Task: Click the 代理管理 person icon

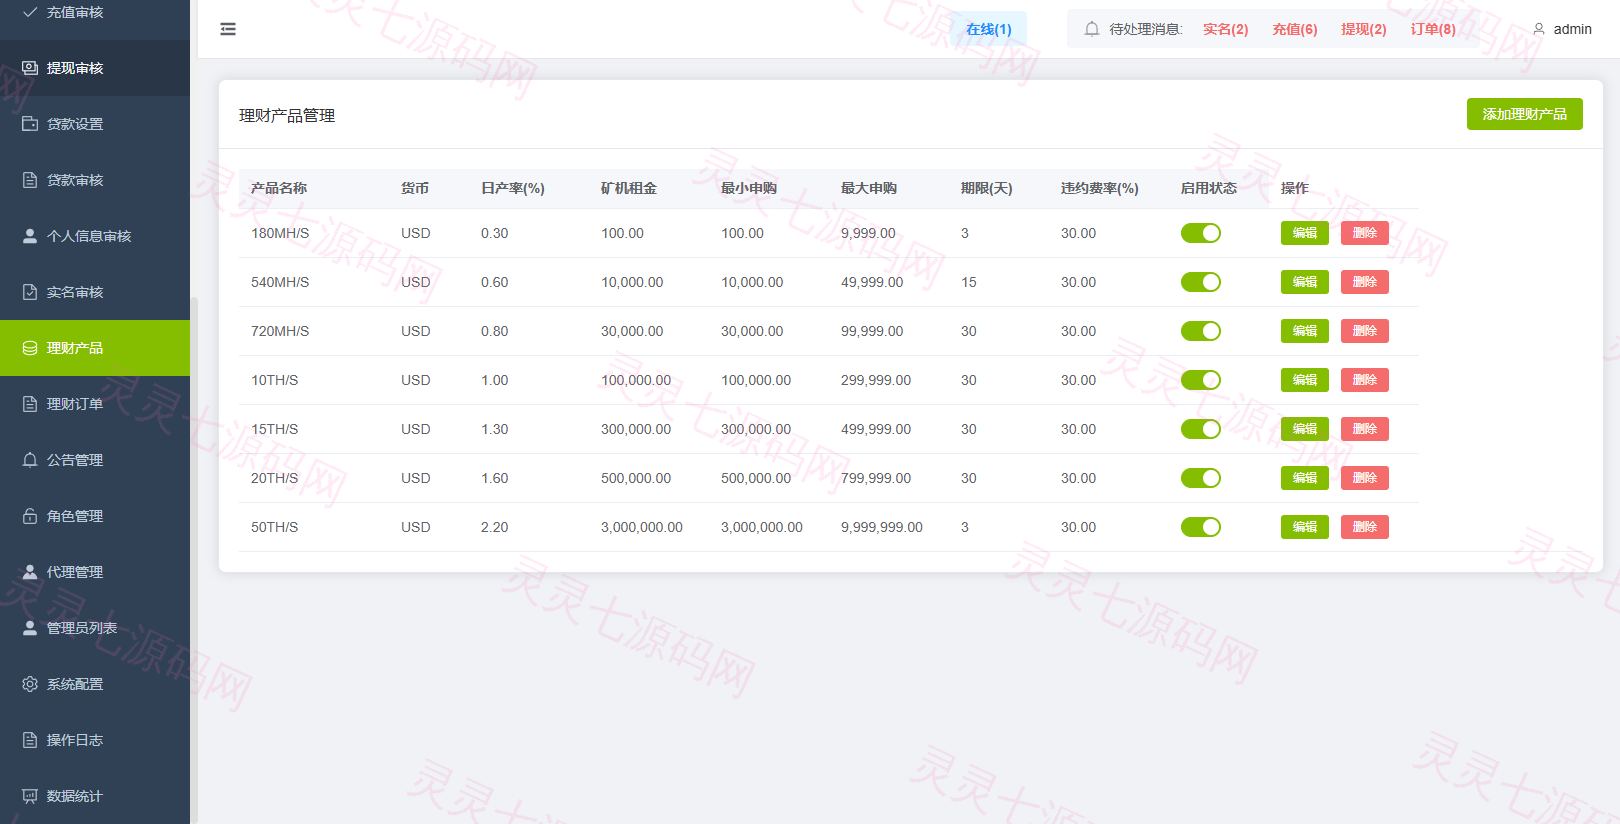Action: click(x=30, y=572)
